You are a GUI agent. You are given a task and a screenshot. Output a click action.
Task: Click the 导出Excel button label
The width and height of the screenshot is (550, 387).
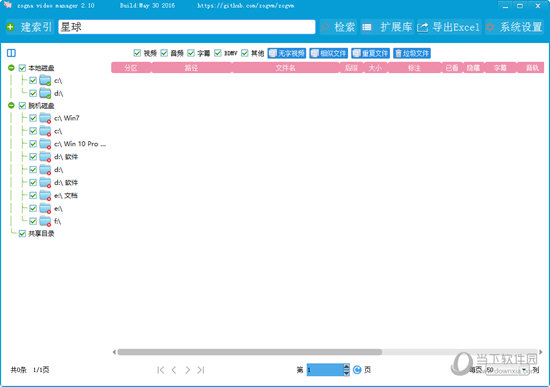click(x=456, y=27)
